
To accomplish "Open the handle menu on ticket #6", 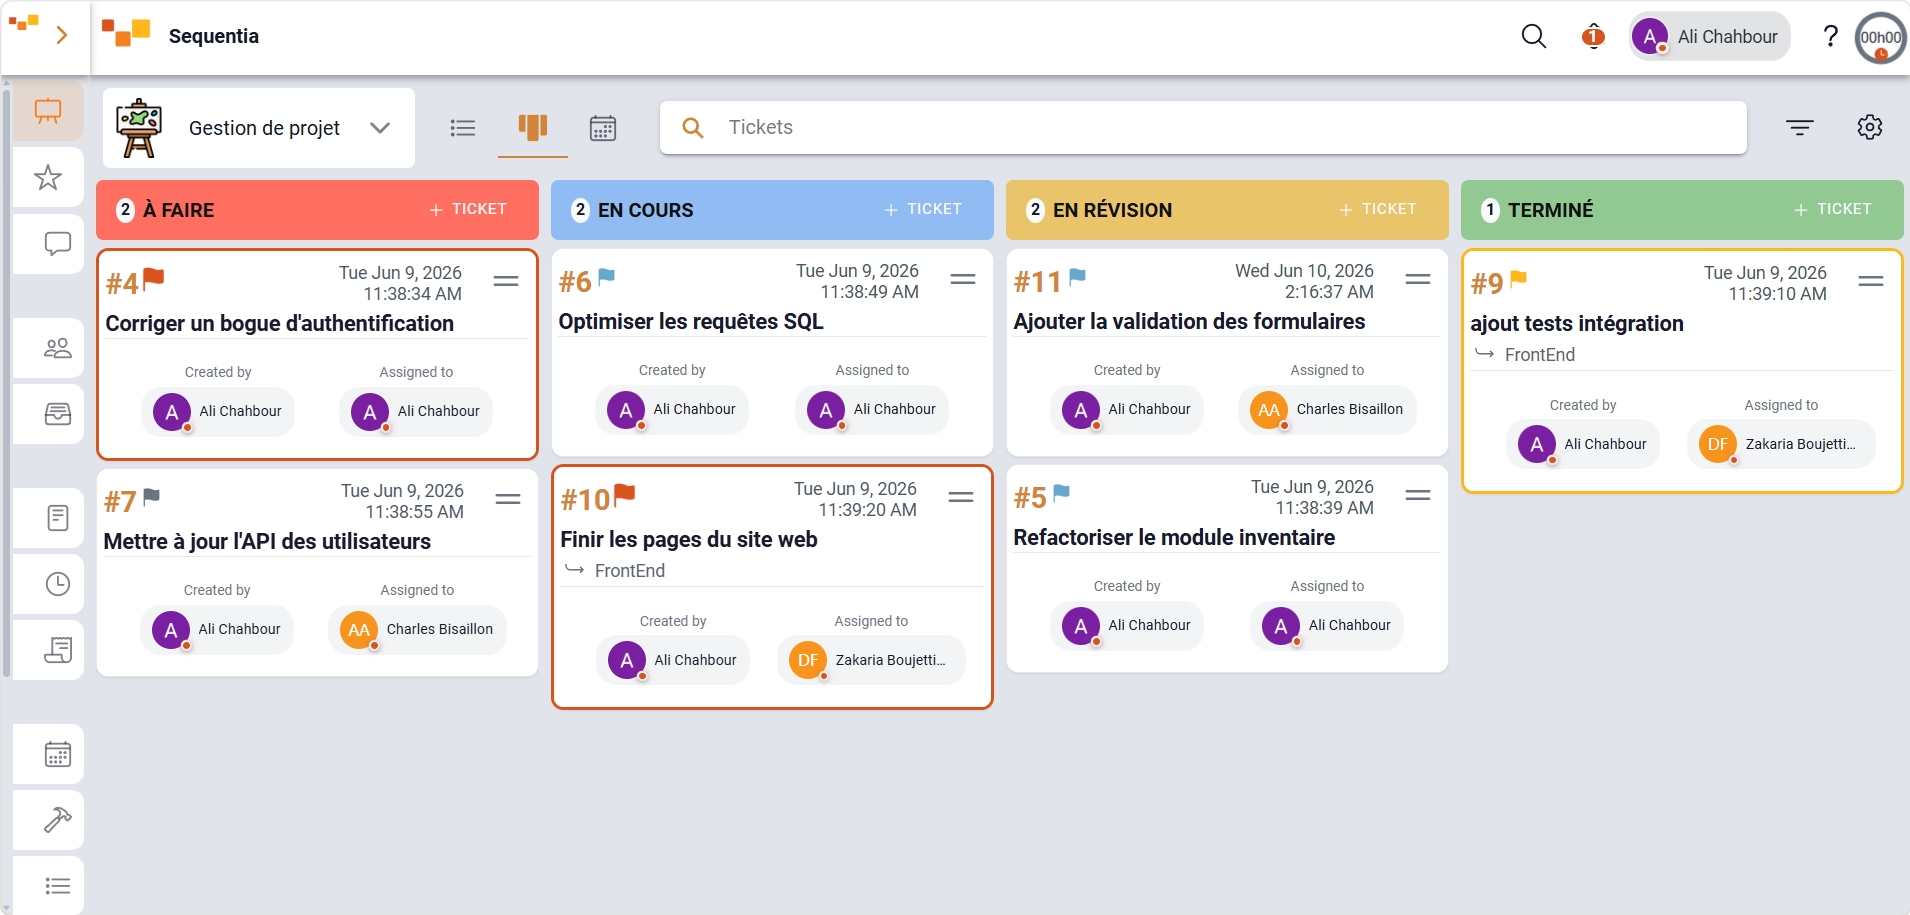I will pos(963,280).
